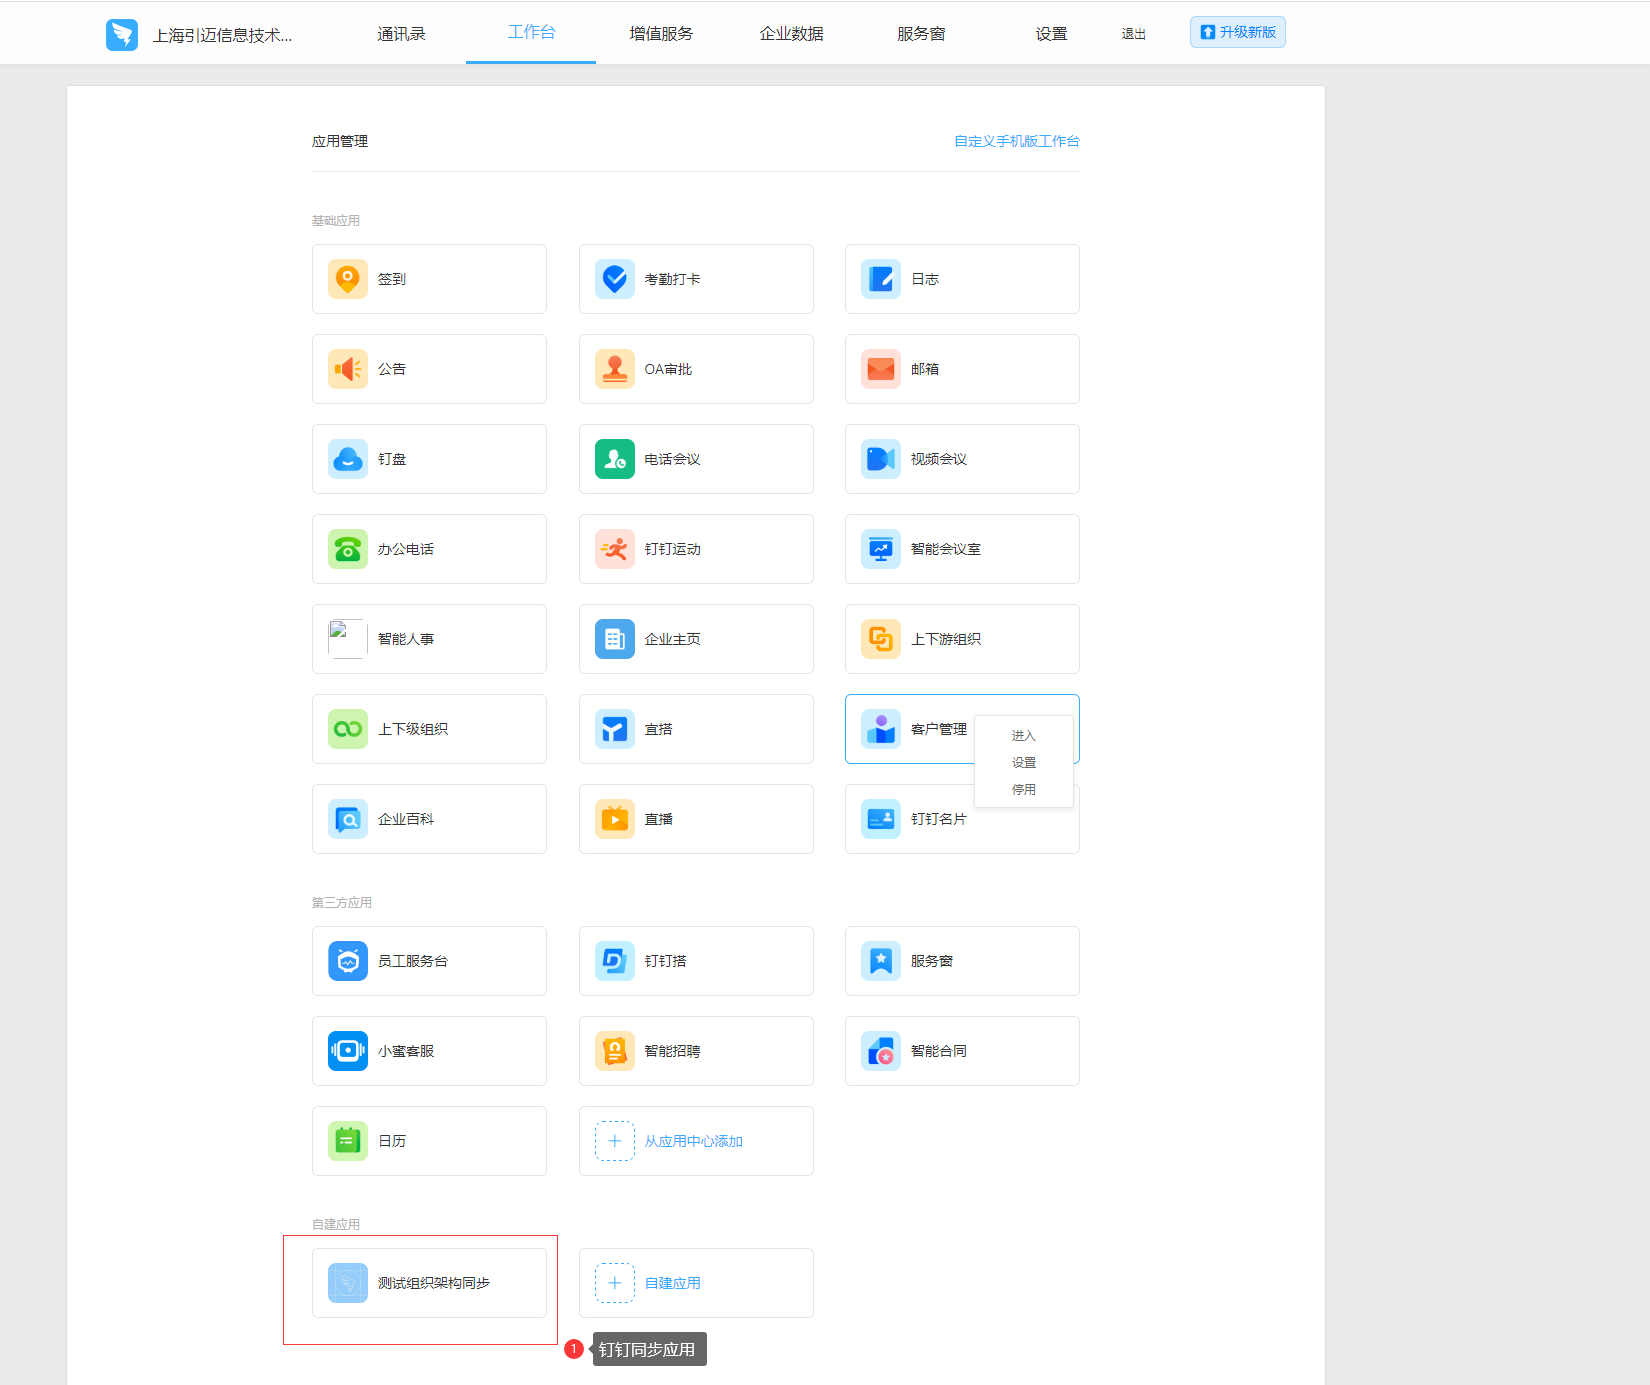
Task: Click the 企业百科 label text
Action: 406,819
